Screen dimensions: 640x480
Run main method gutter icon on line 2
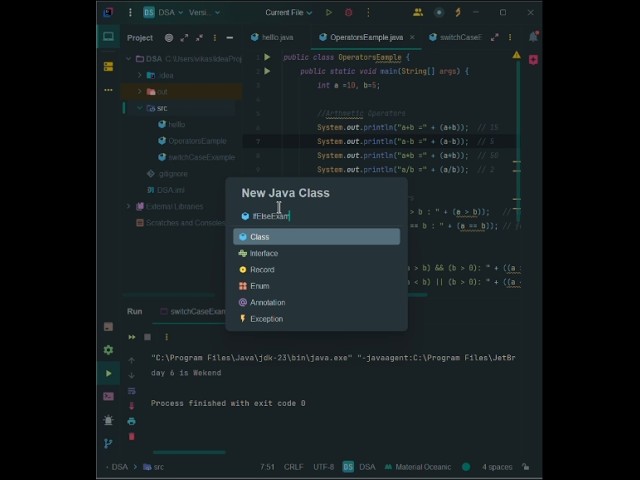[x=267, y=71]
